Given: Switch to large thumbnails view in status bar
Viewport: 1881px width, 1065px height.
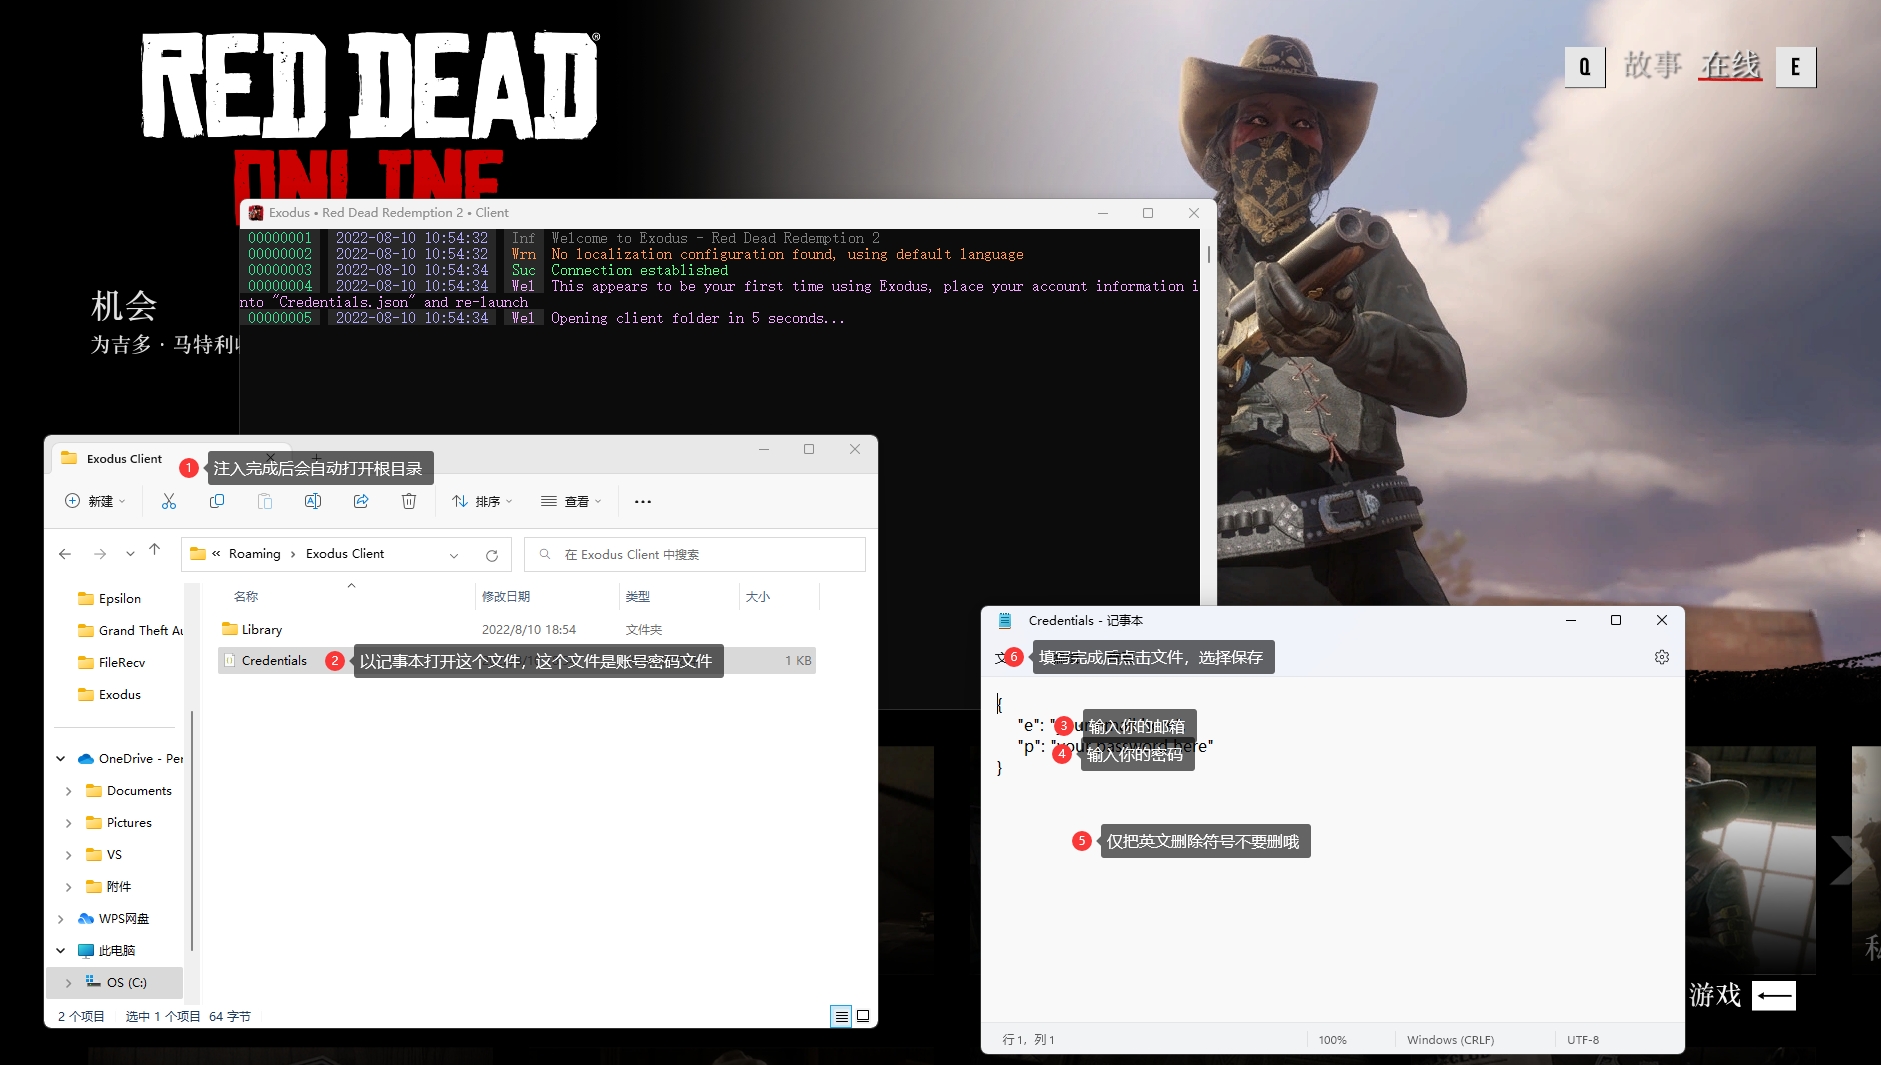Looking at the screenshot, I should pos(863,1016).
